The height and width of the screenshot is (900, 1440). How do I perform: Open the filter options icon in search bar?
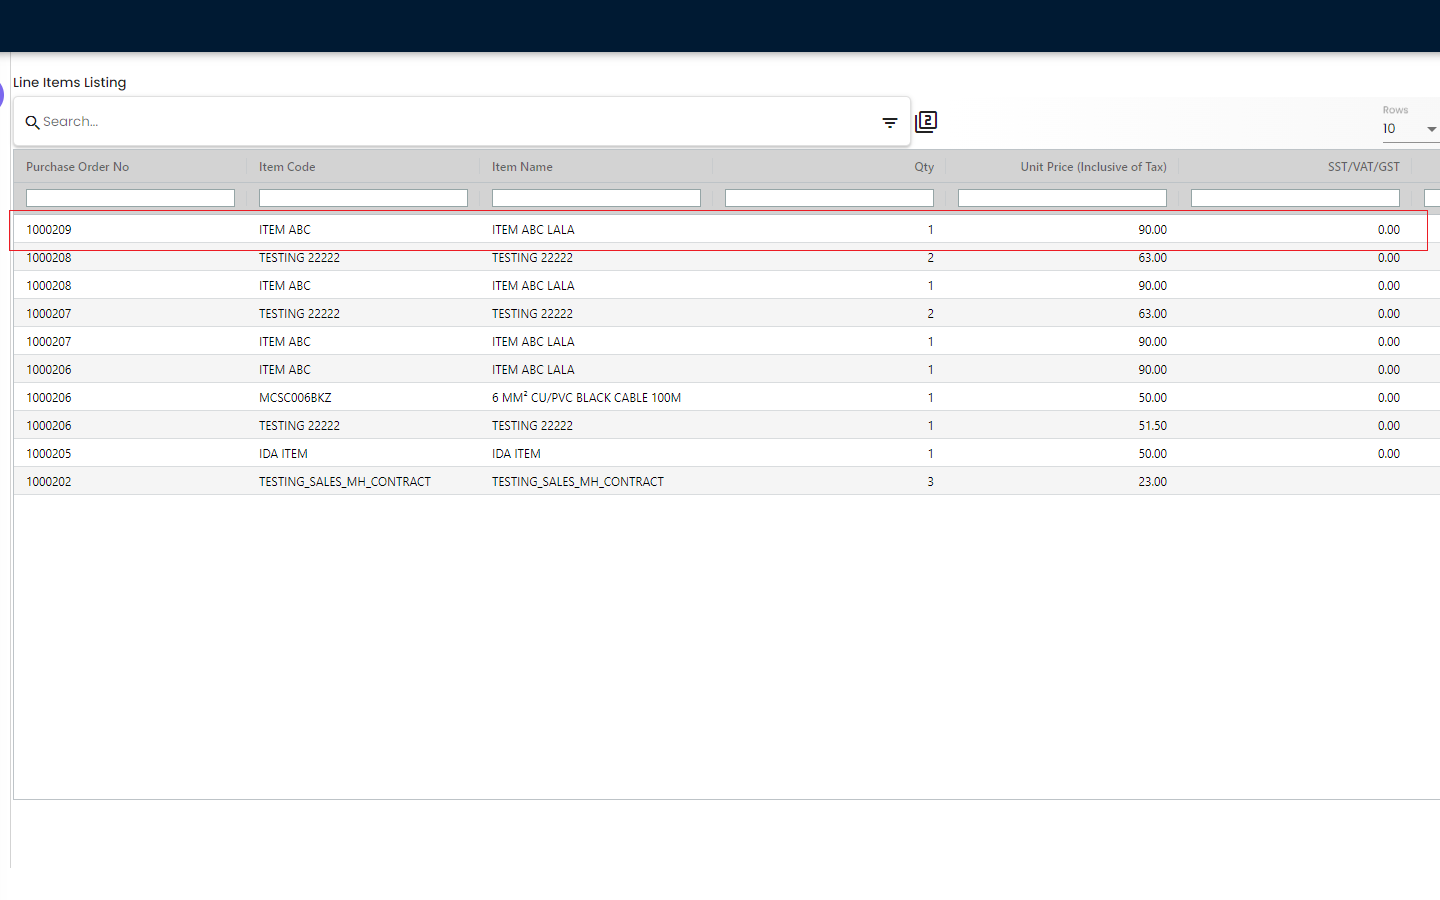point(890,123)
